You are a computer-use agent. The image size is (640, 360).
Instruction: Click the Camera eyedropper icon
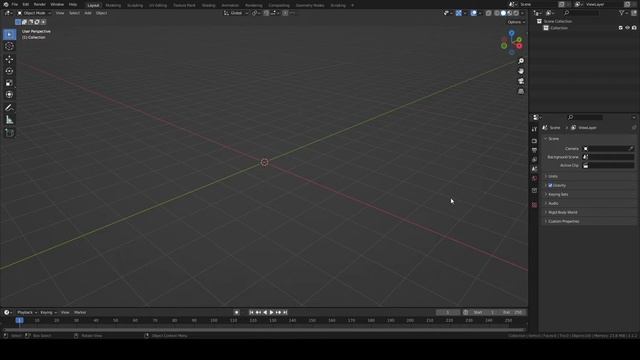coord(631,149)
